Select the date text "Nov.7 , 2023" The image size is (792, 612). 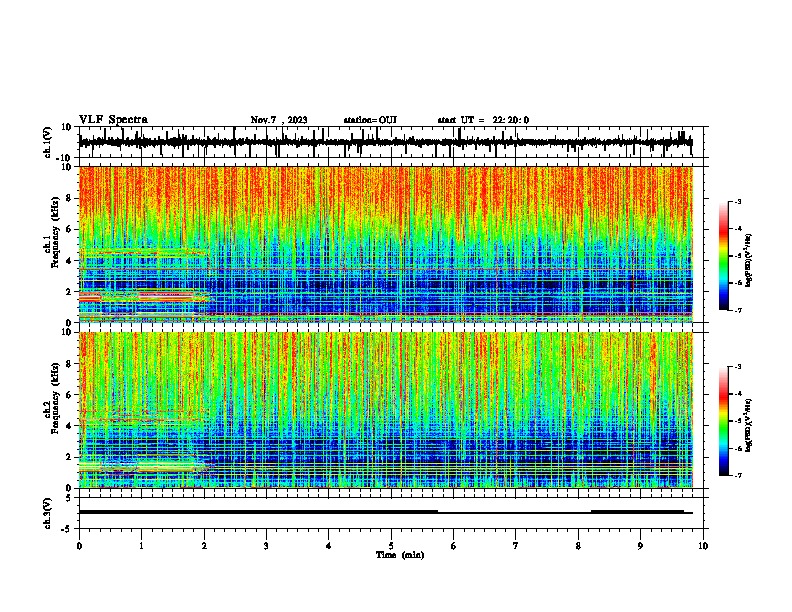tap(279, 120)
